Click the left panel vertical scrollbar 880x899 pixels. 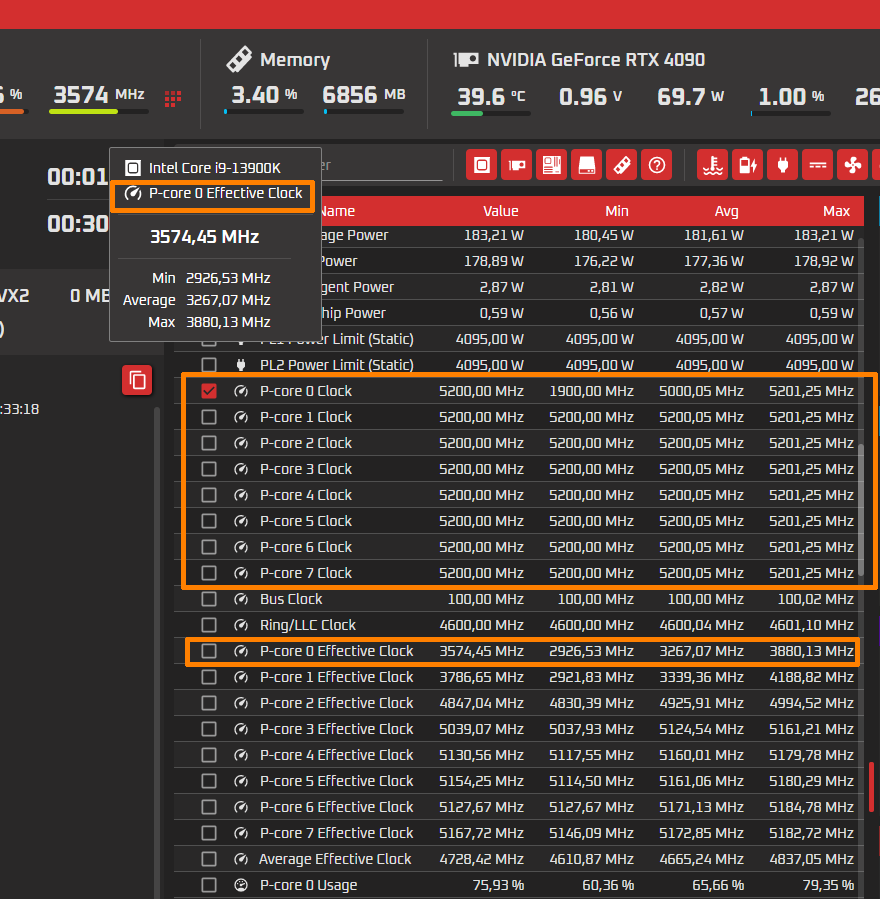coord(157,652)
